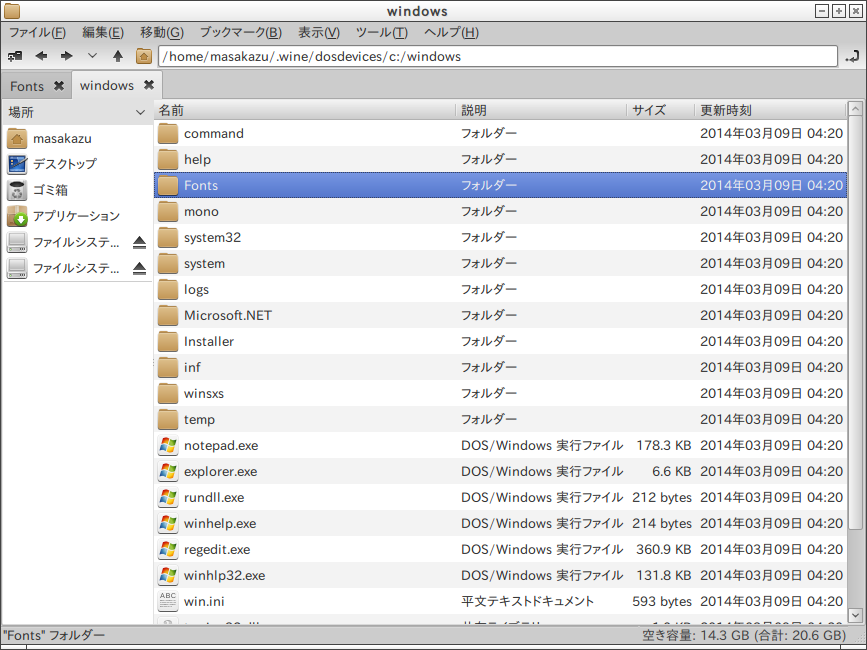This screenshot has width=867, height=650.
Task: Click the scrollbar down arrow
Action: (x=855, y=614)
